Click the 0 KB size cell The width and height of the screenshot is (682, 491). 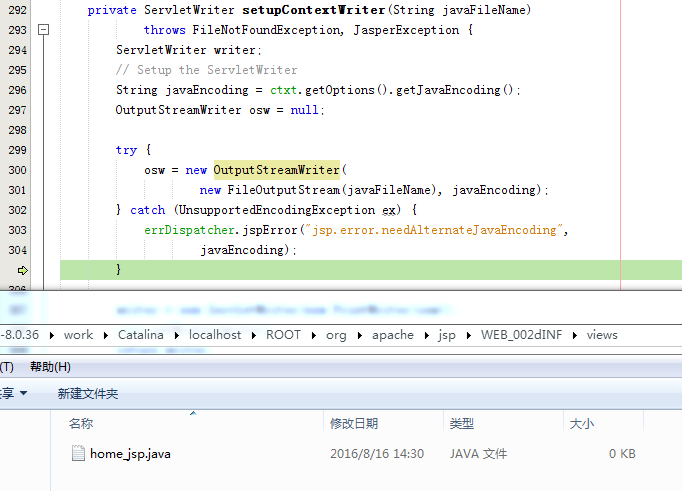[622, 454]
